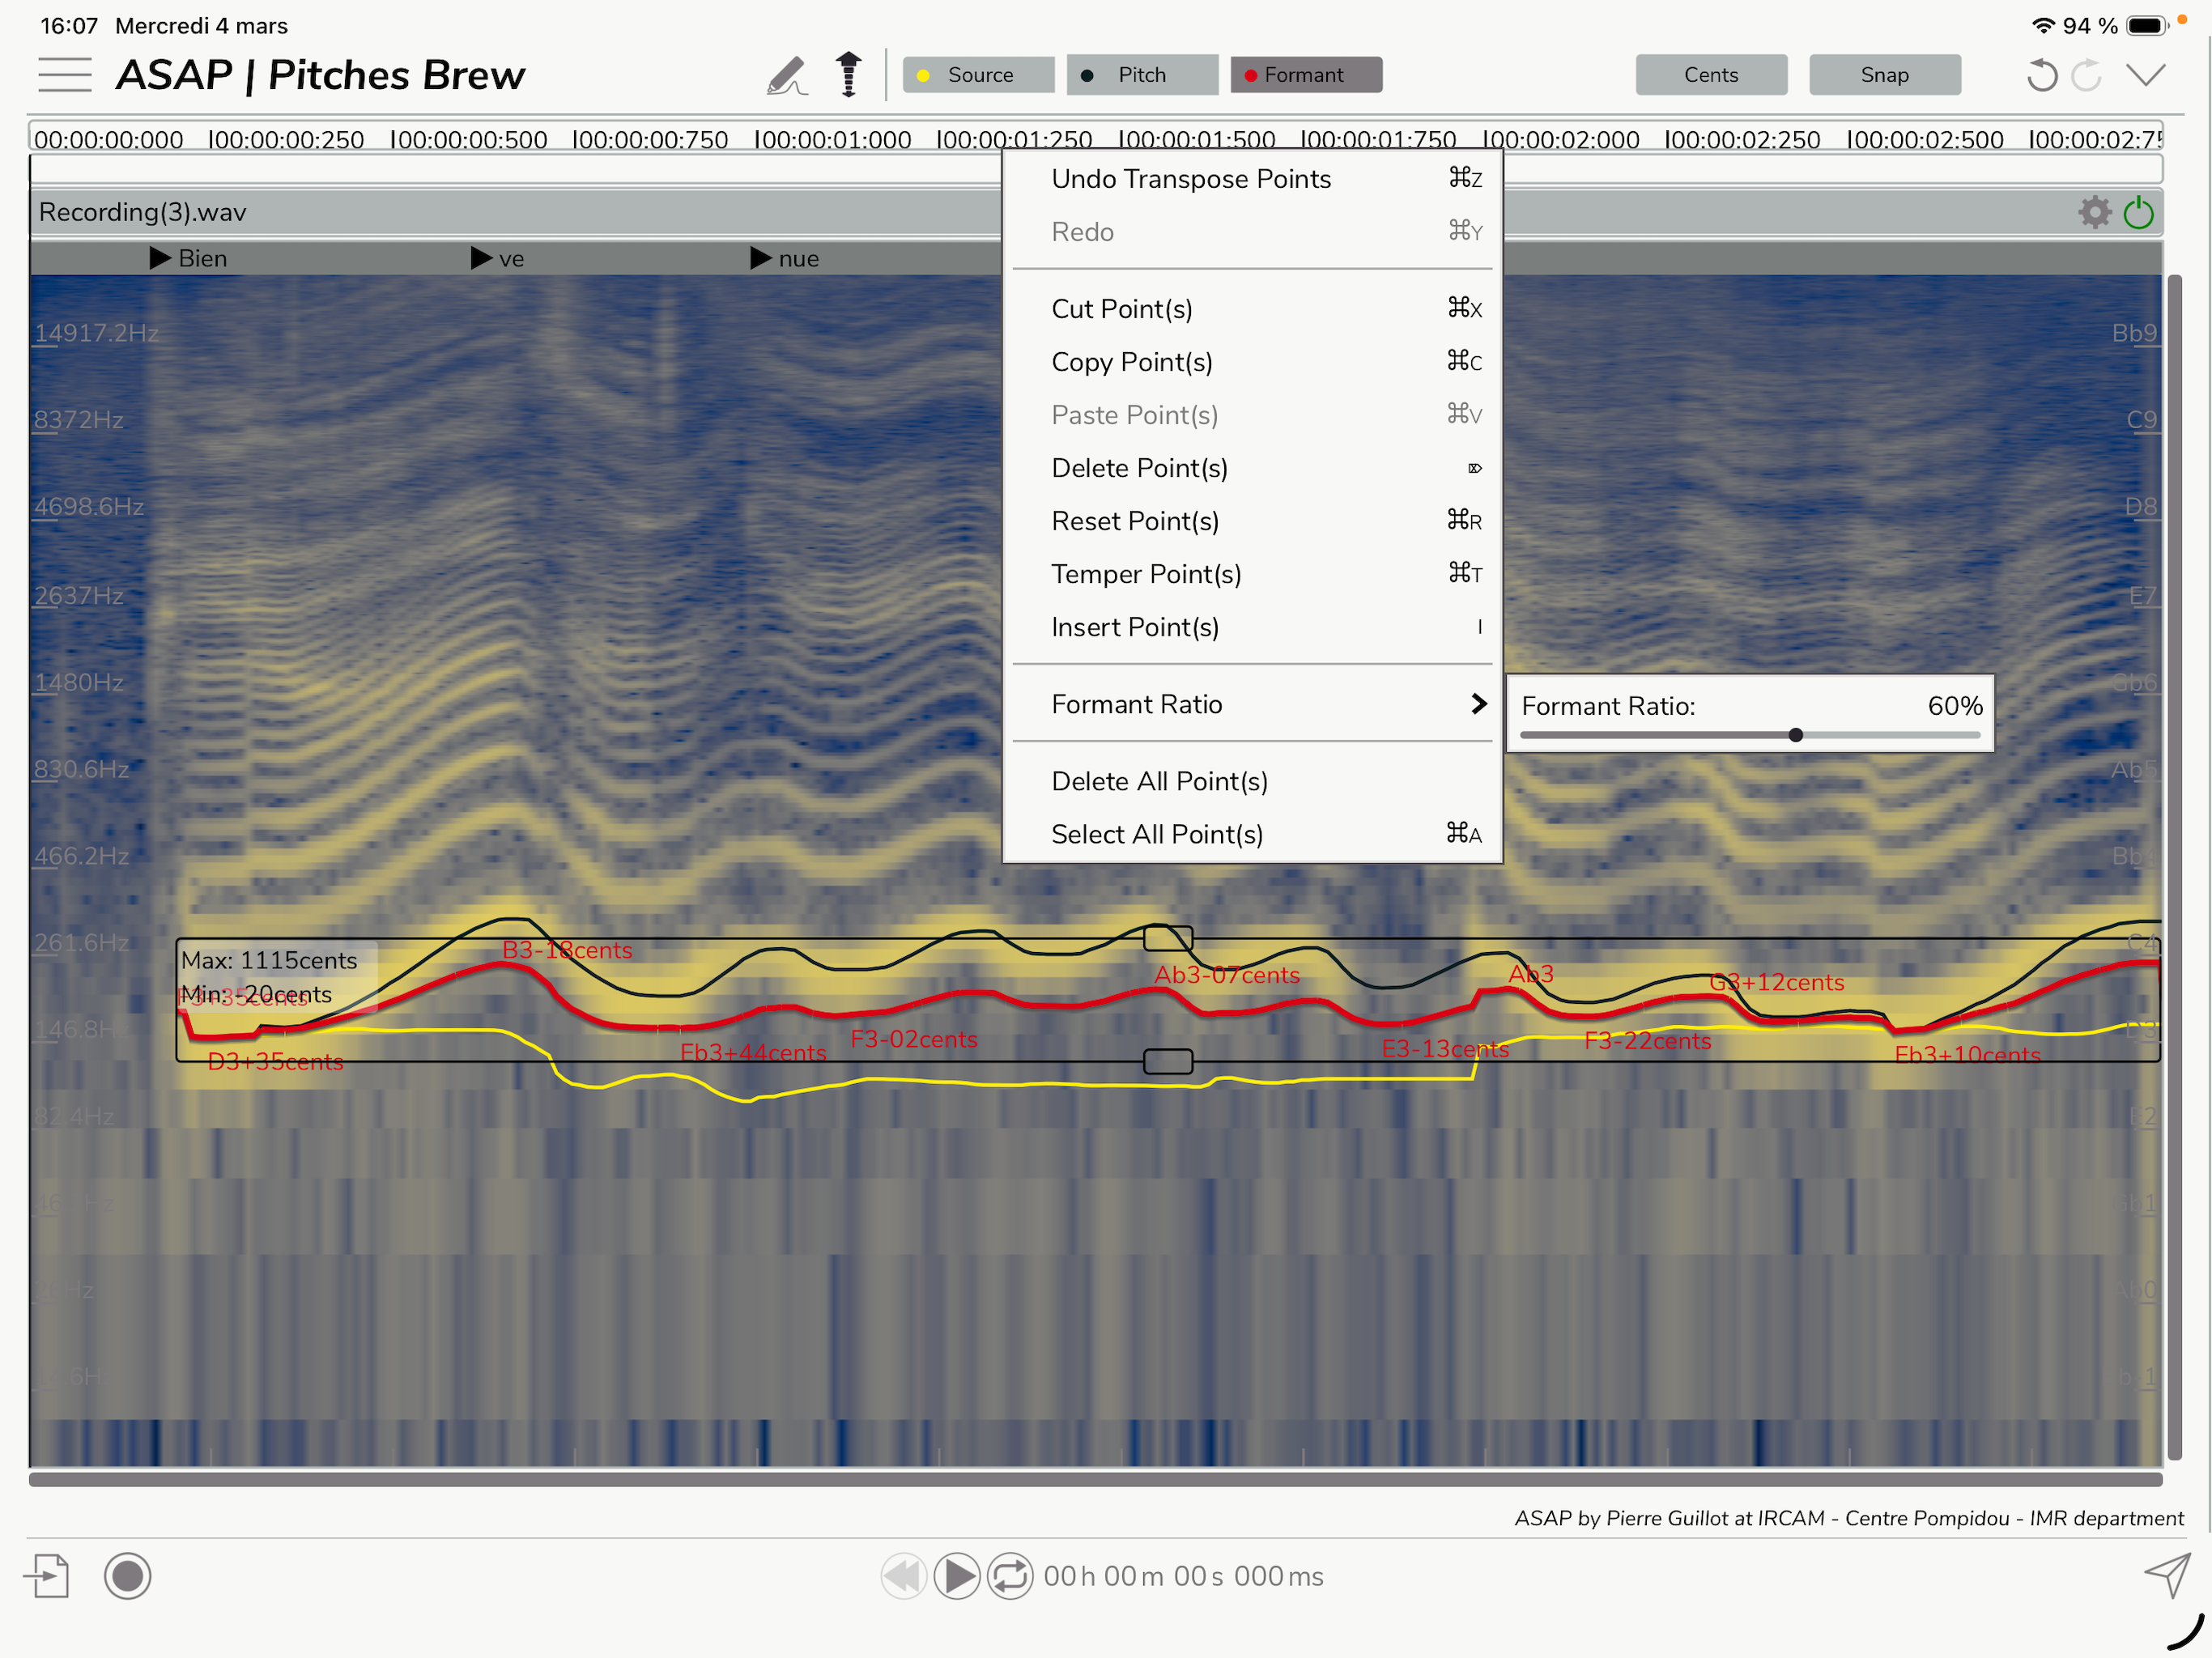
Task: Click the Ab3-07cents pitch label
Action: [1227, 975]
